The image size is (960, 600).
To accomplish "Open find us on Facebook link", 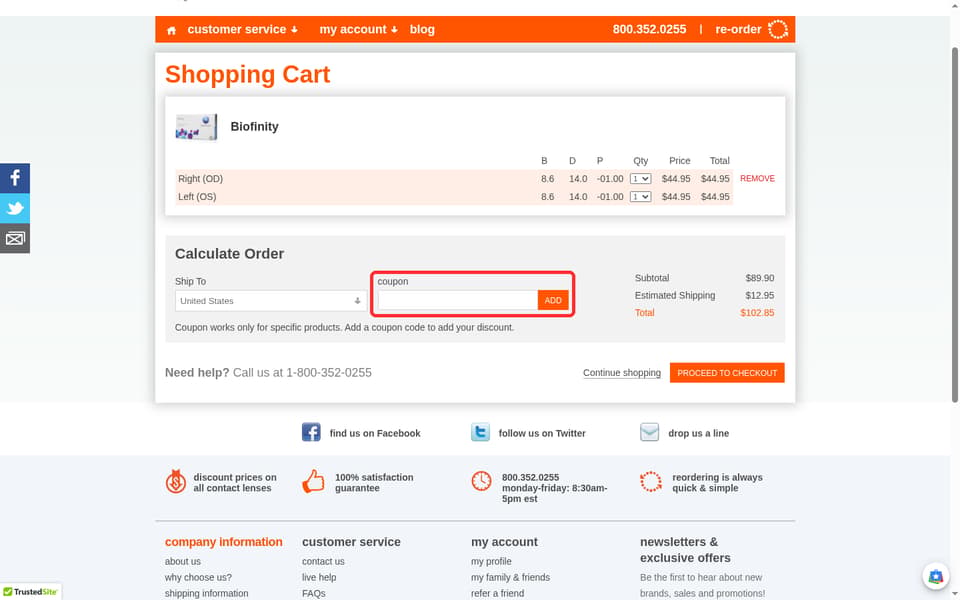I will [x=375, y=433].
